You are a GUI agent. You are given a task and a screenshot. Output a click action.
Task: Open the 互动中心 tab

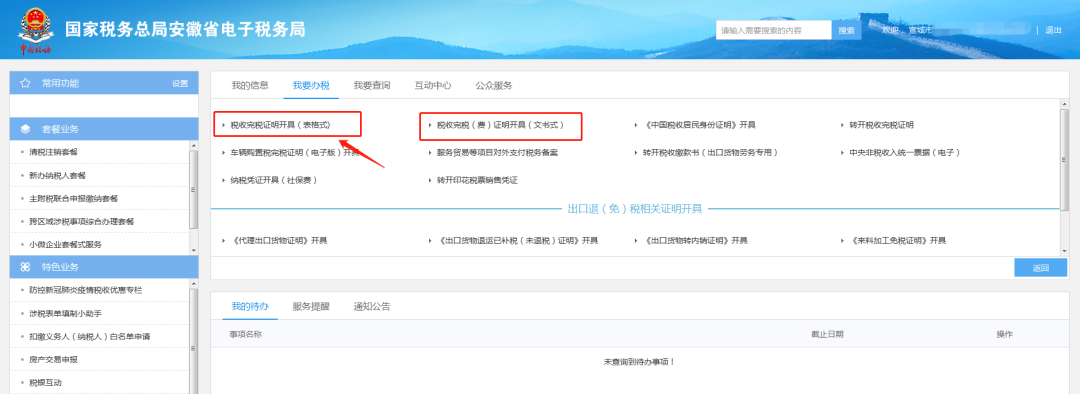click(x=433, y=85)
